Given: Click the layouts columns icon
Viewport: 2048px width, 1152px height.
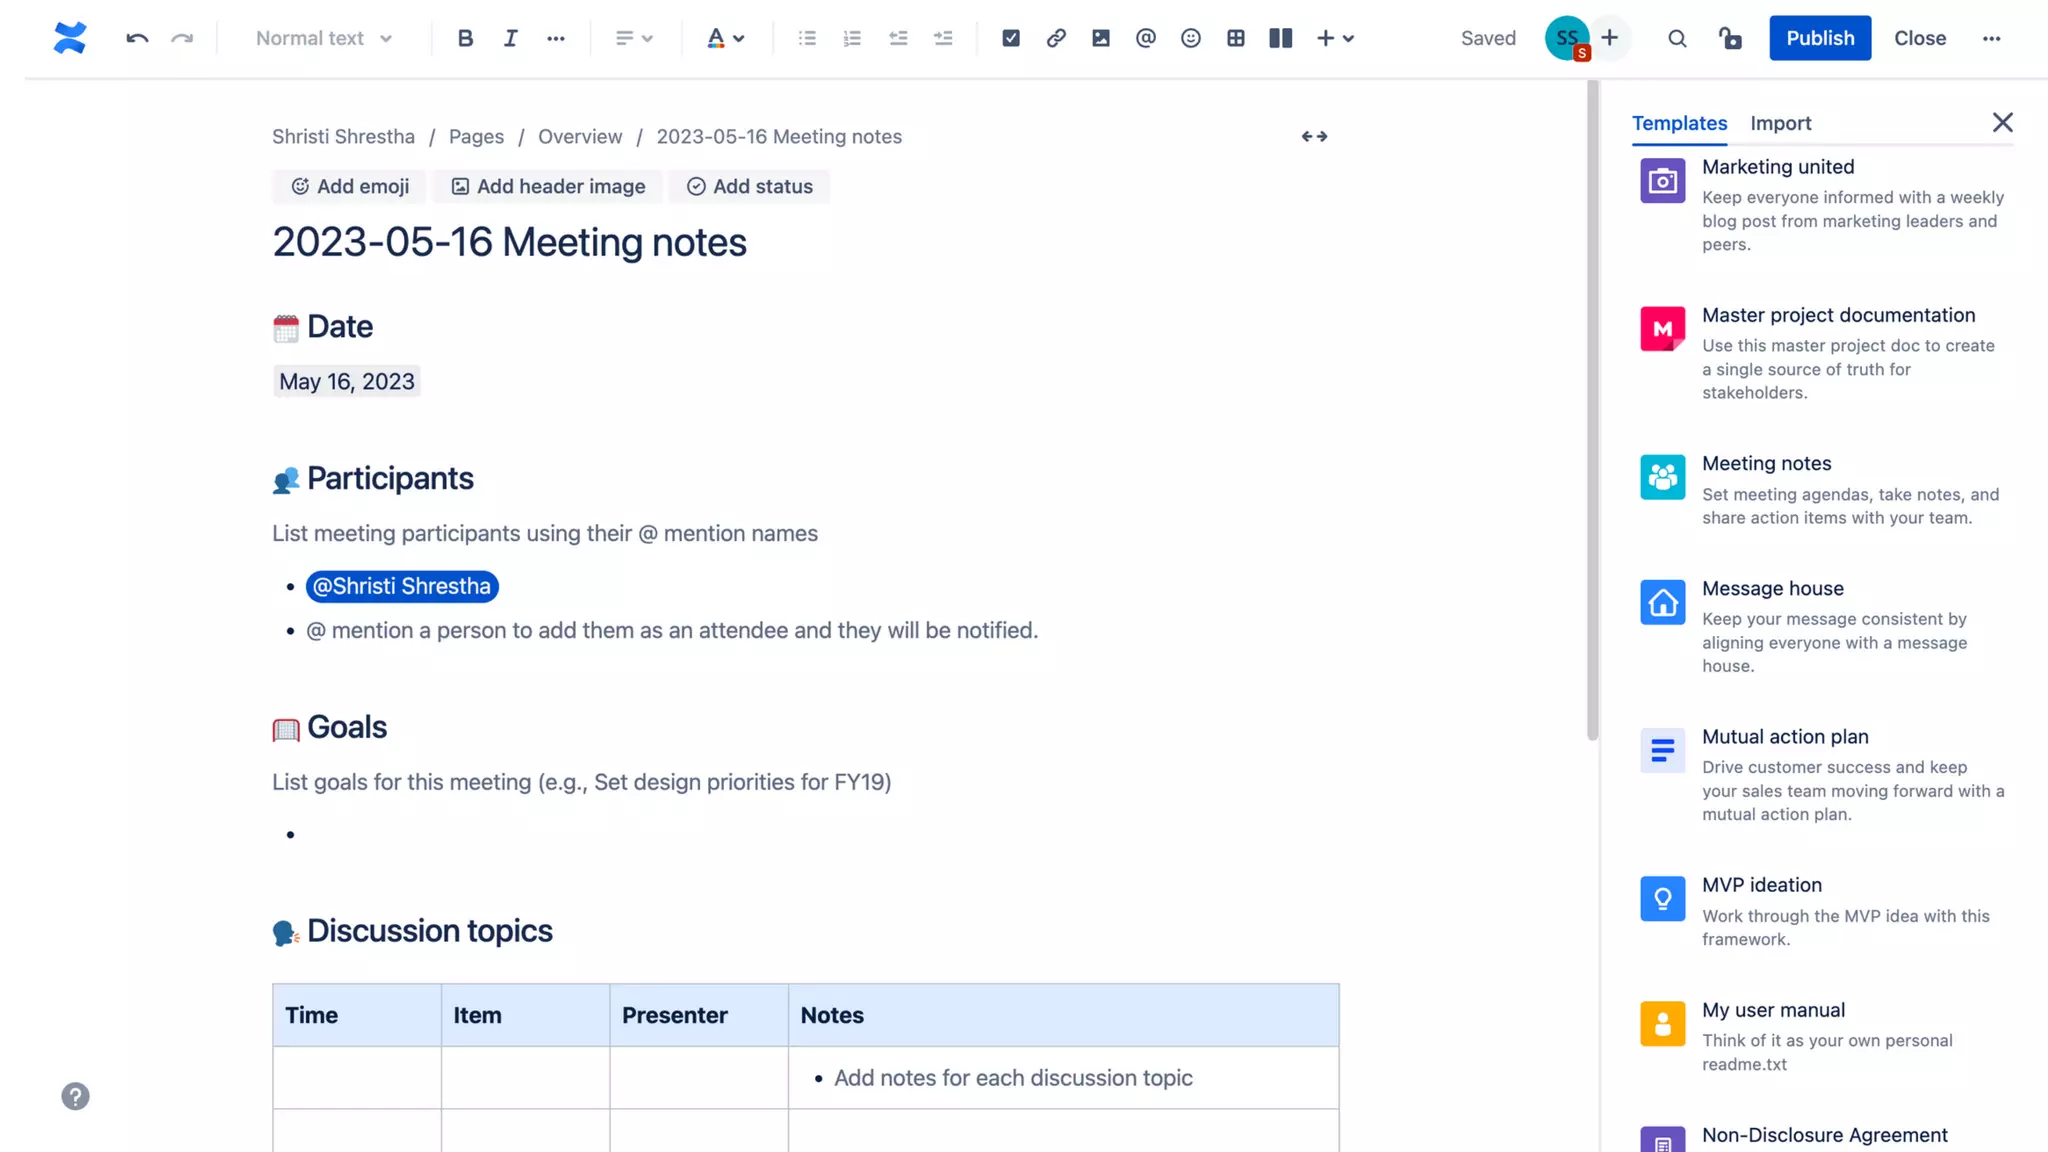Looking at the screenshot, I should pyautogui.click(x=1280, y=38).
